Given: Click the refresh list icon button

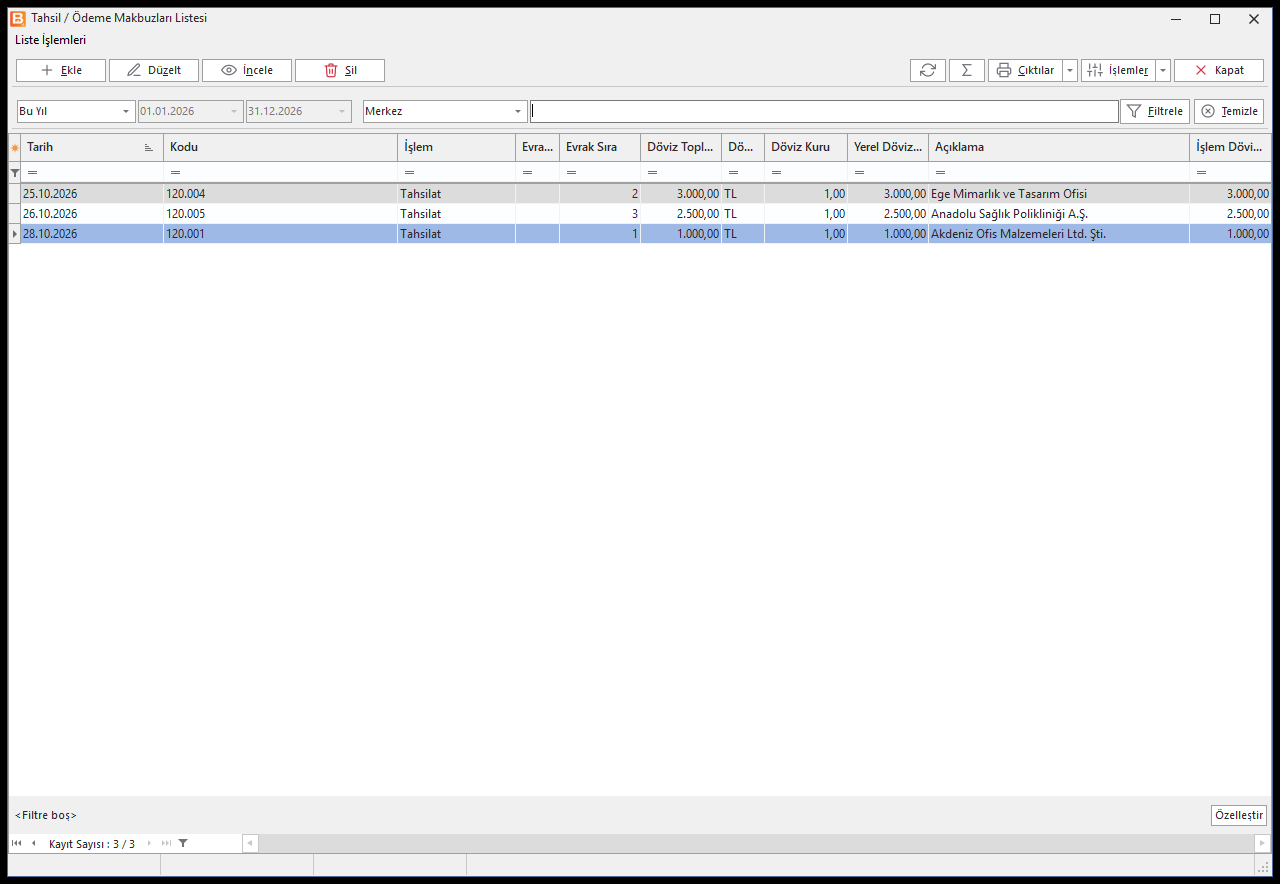Looking at the screenshot, I should pos(928,70).
